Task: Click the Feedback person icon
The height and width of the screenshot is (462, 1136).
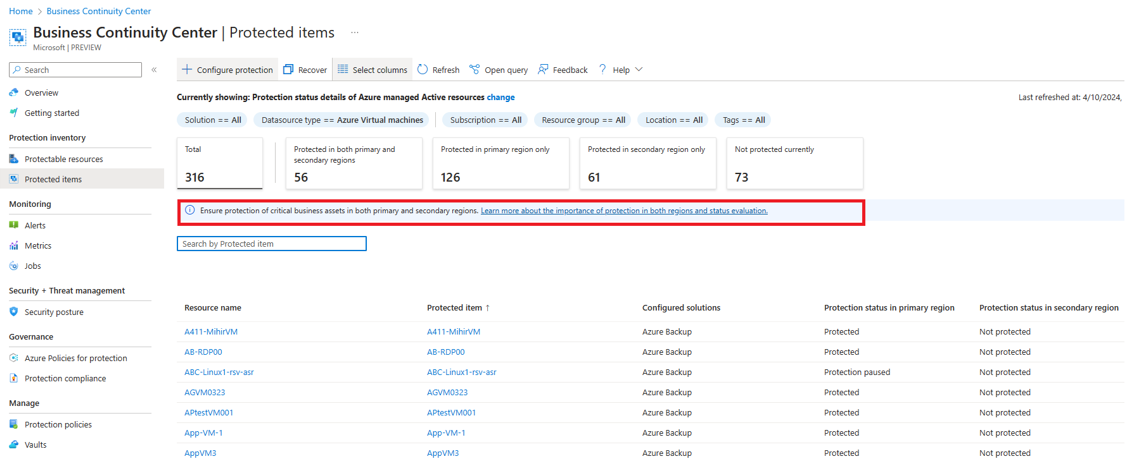Action: 543,70
